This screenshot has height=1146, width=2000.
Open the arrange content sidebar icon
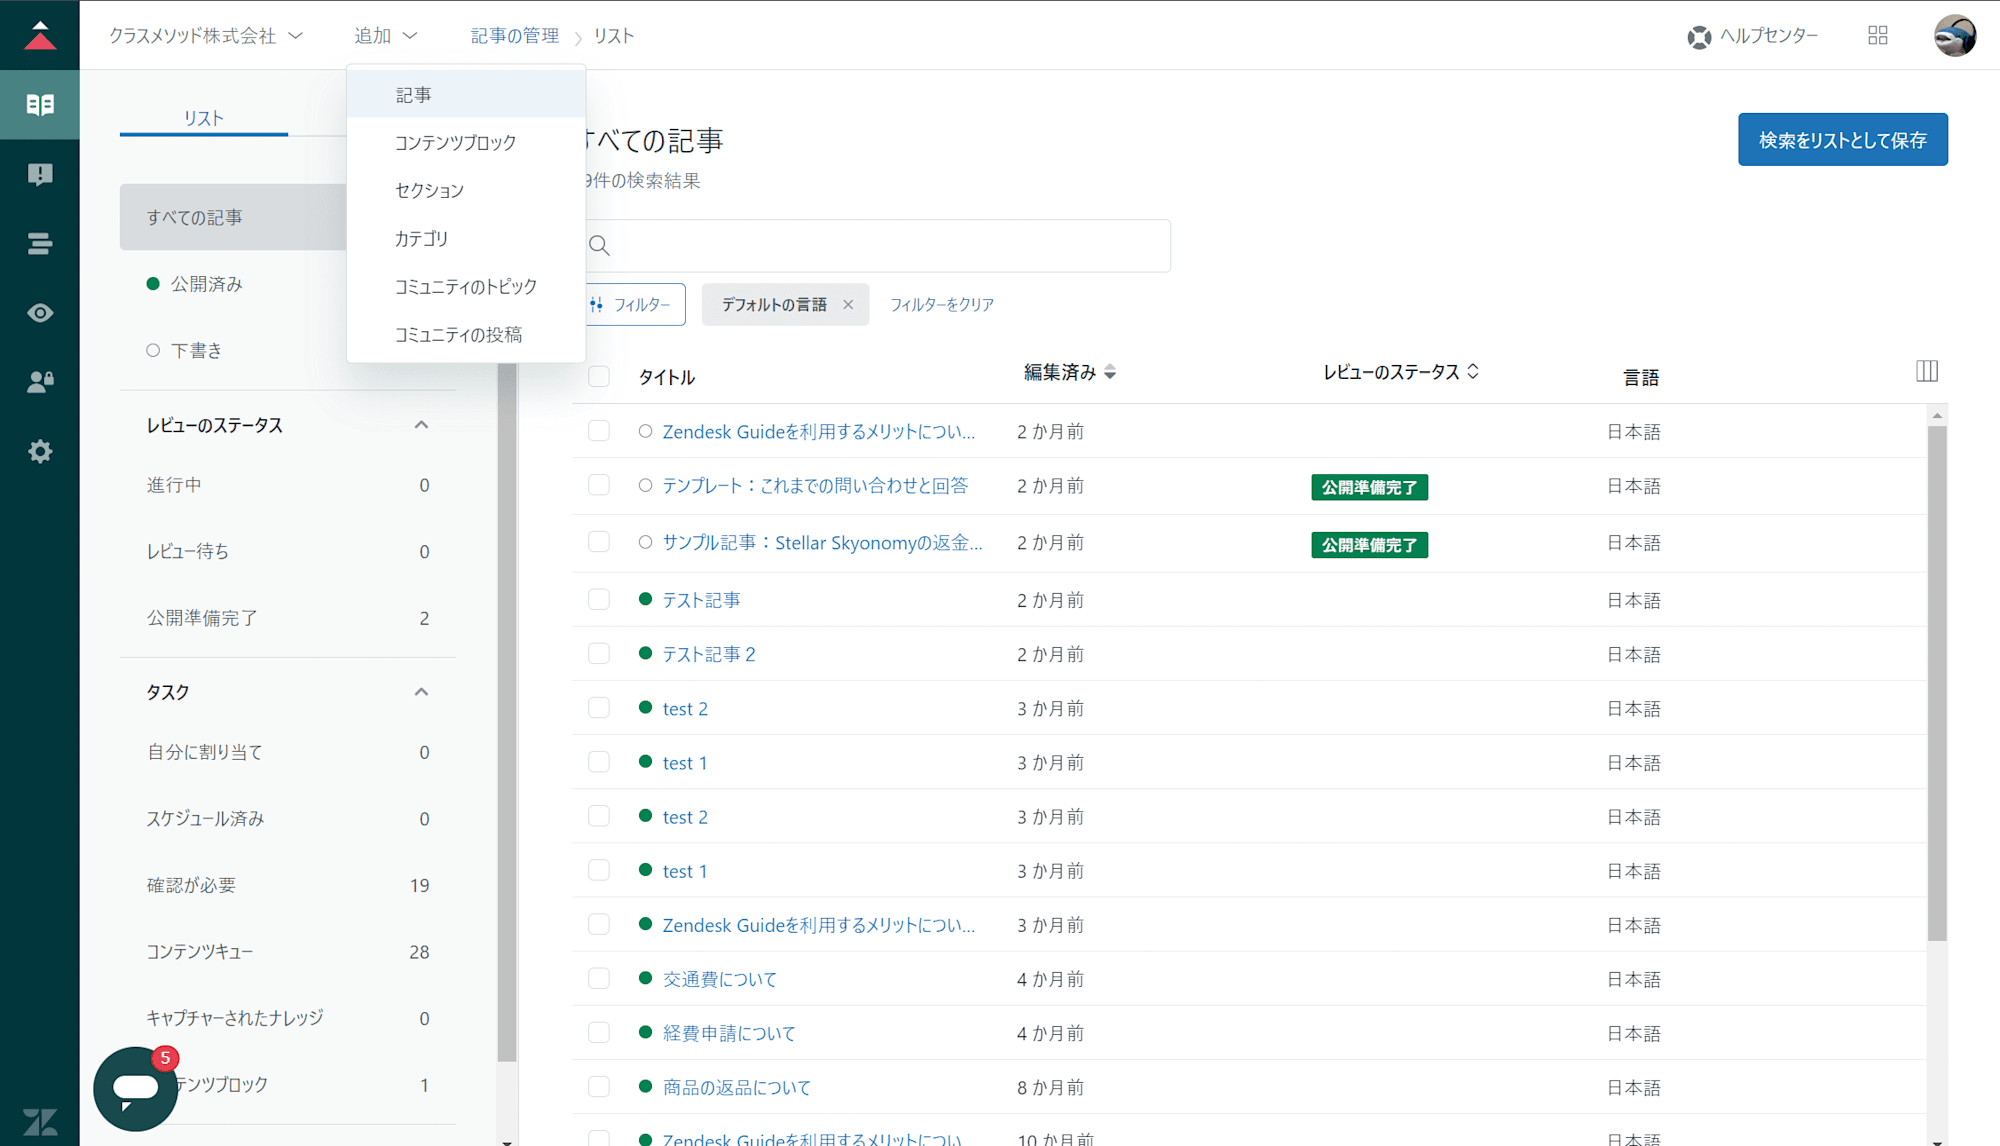[x=40, y=243]
